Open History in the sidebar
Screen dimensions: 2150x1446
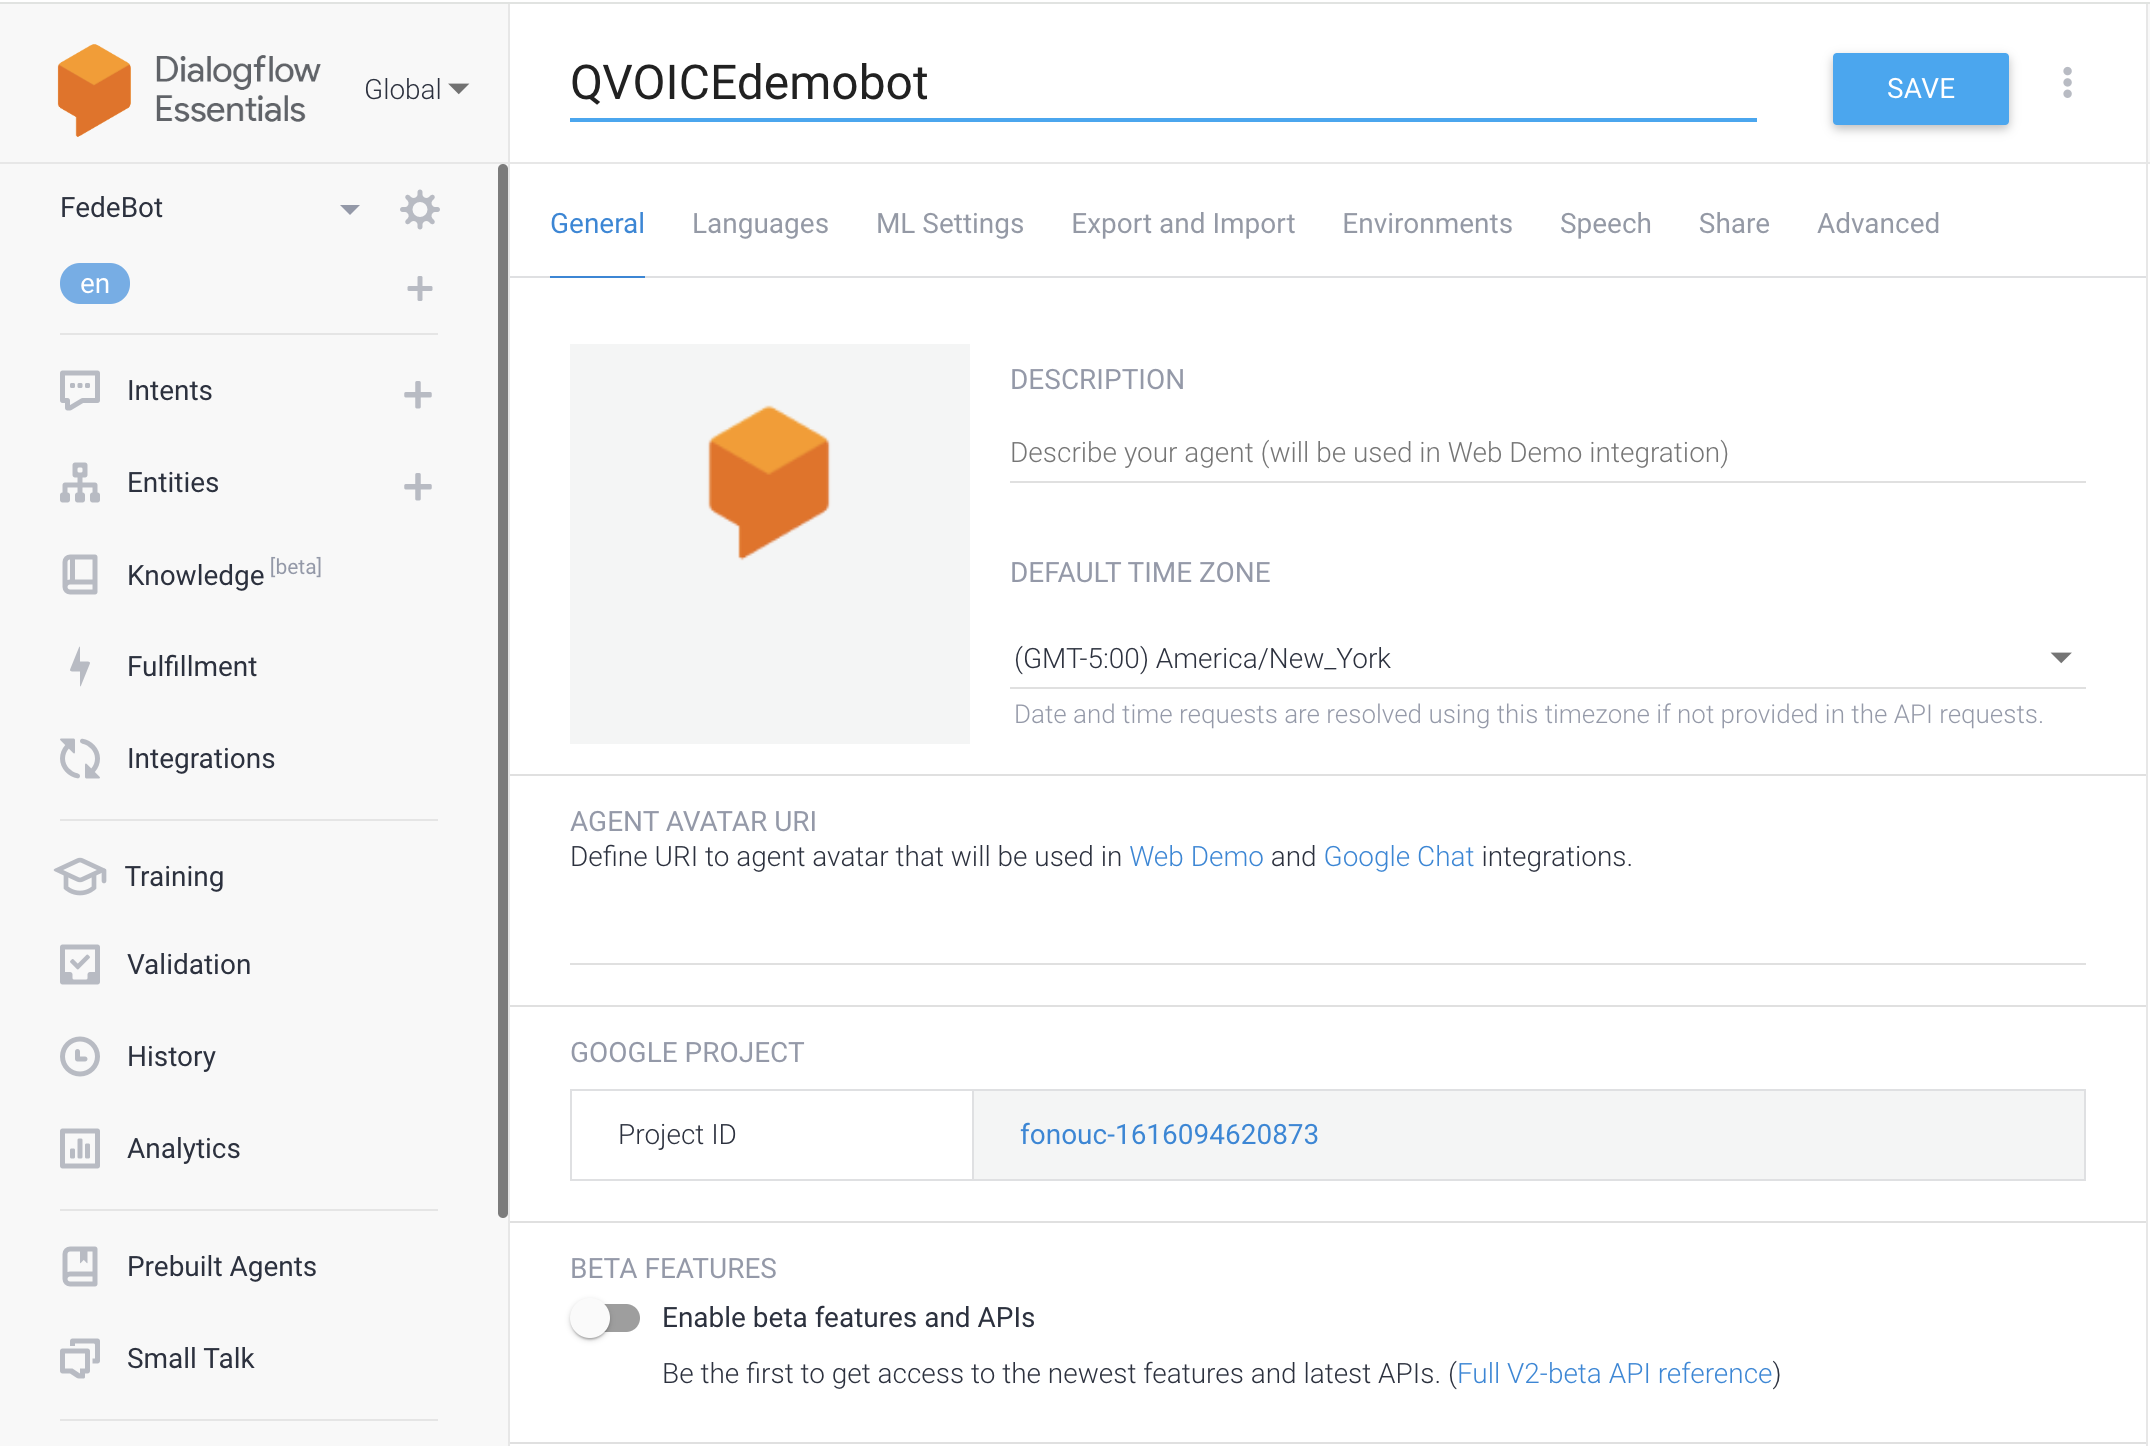tap(171, 1057)
